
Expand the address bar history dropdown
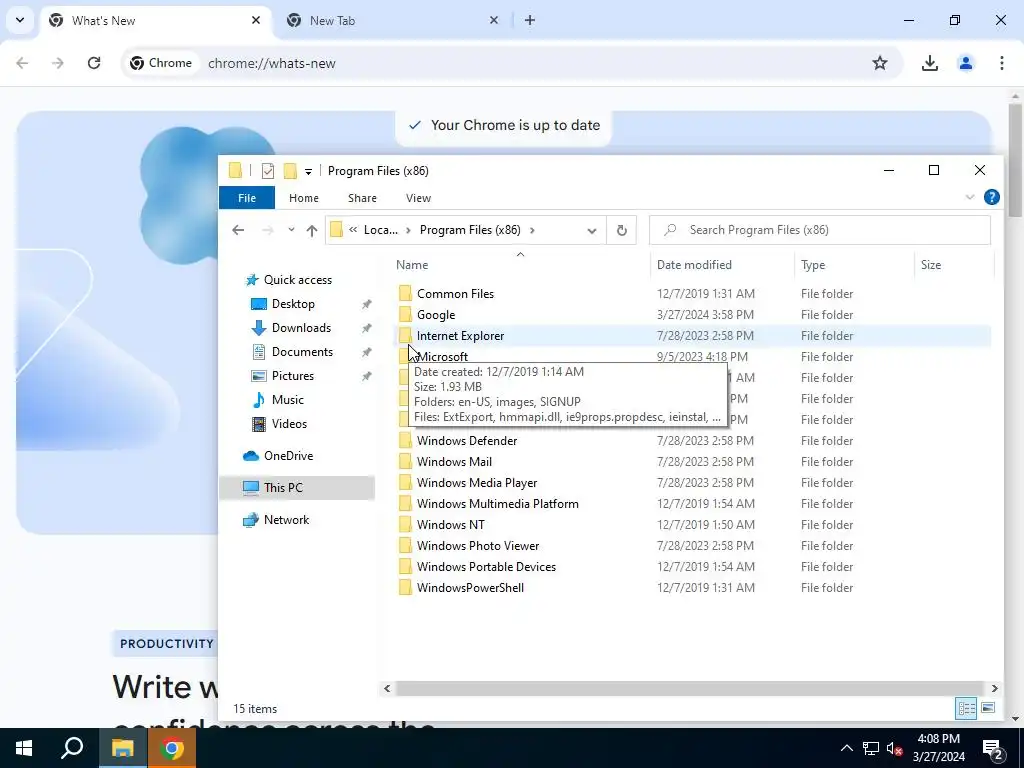(592, 230)
